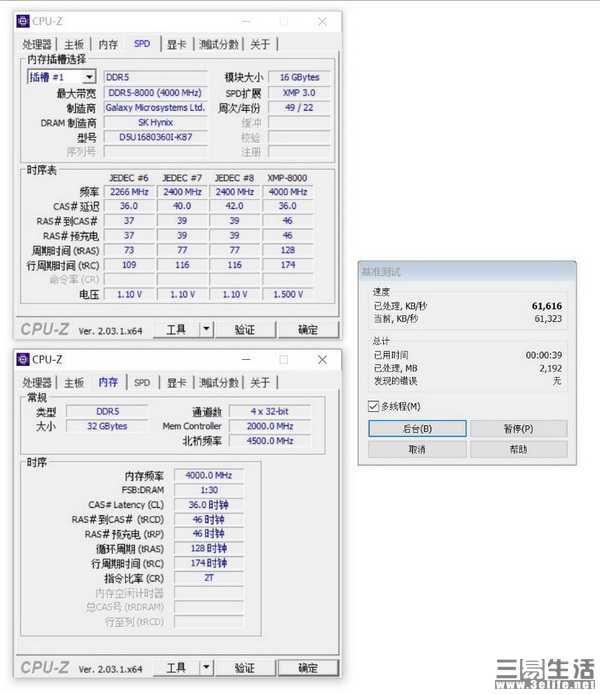Click the 4 x 32-bit channel count value
Image resolution: width=600 pixels, height=694 pixels.
(x=270, y=411)
